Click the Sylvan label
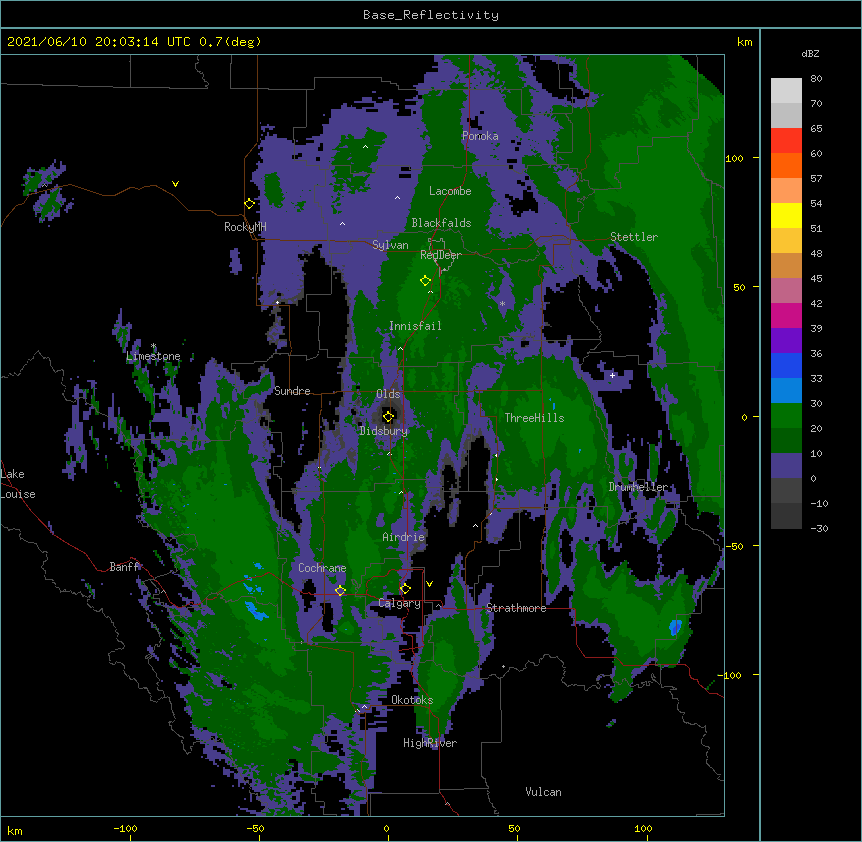 (x=390, y=245)
